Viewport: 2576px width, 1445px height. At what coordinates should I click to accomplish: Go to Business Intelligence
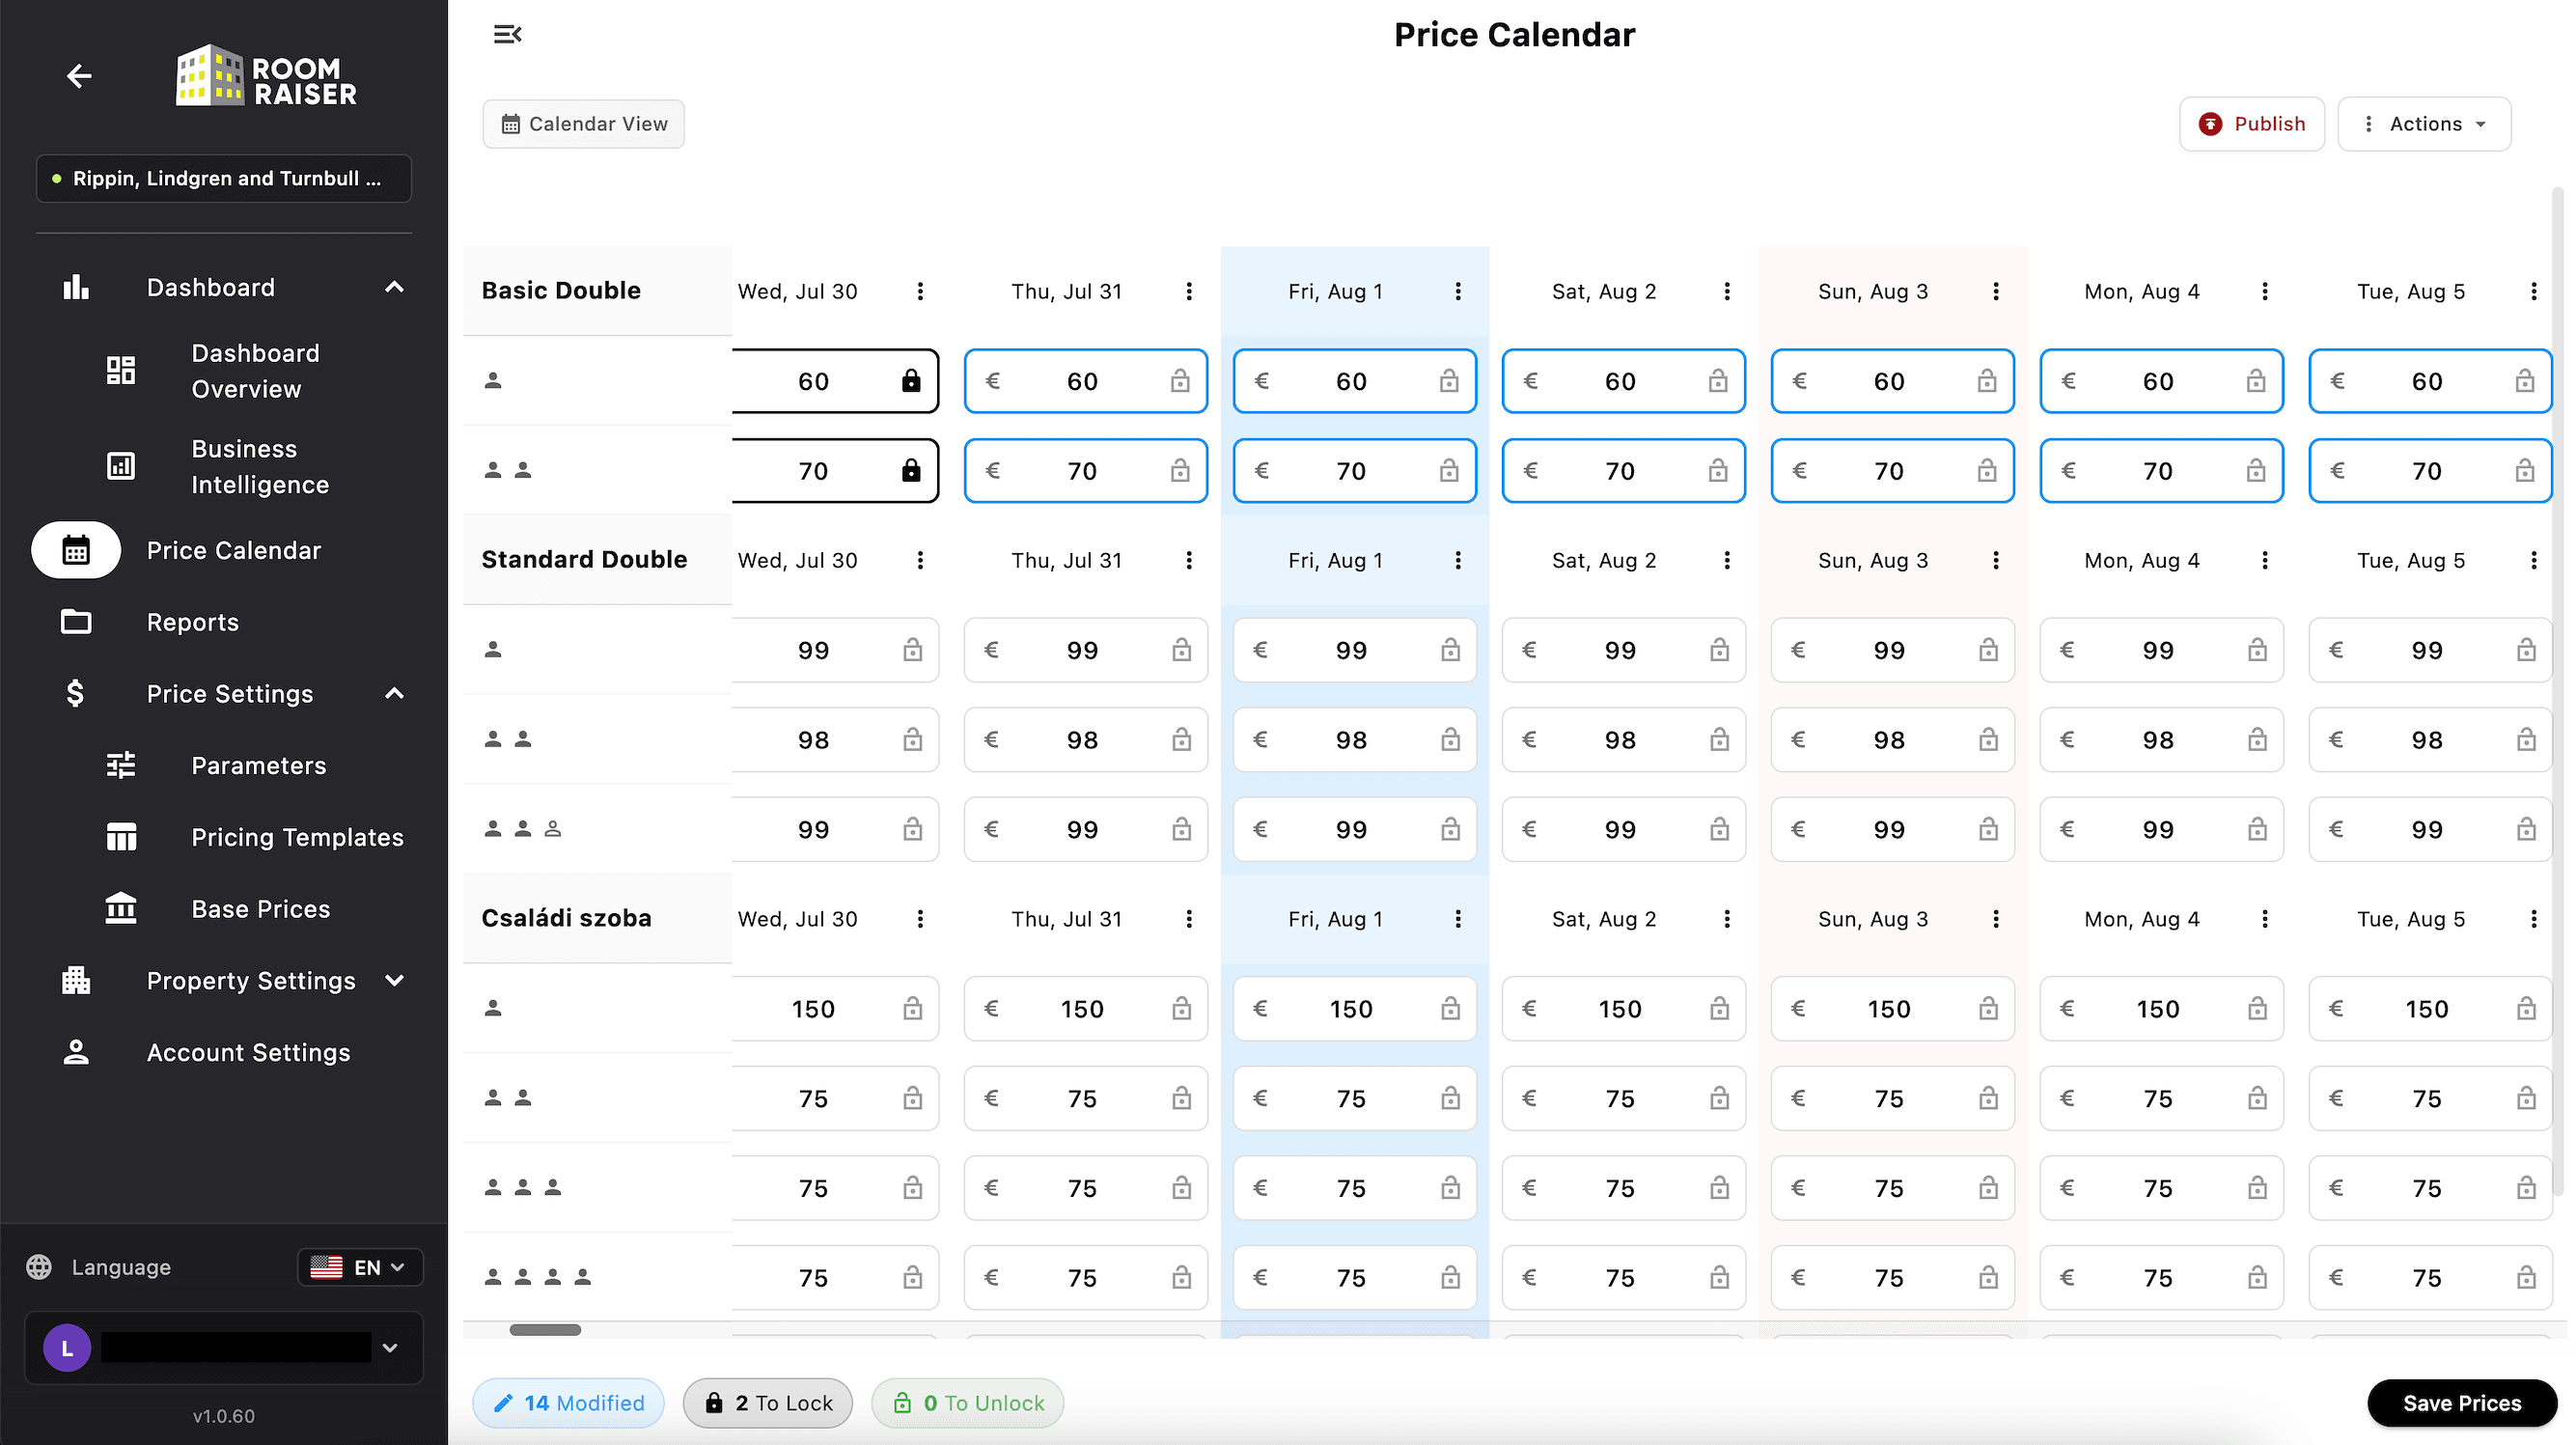[259, 467]
